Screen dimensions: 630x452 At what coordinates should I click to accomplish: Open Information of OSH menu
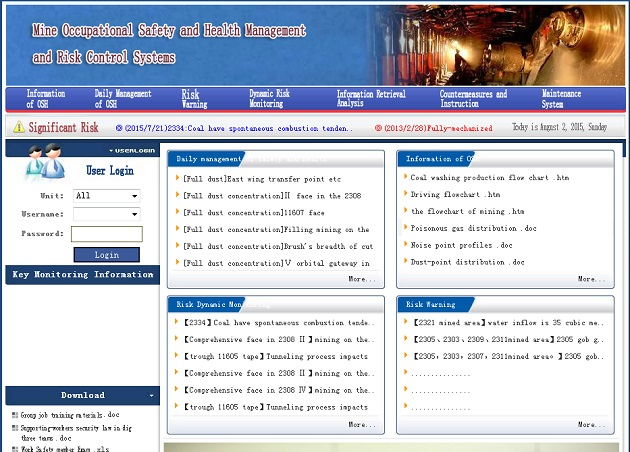(x=46, y=99)
